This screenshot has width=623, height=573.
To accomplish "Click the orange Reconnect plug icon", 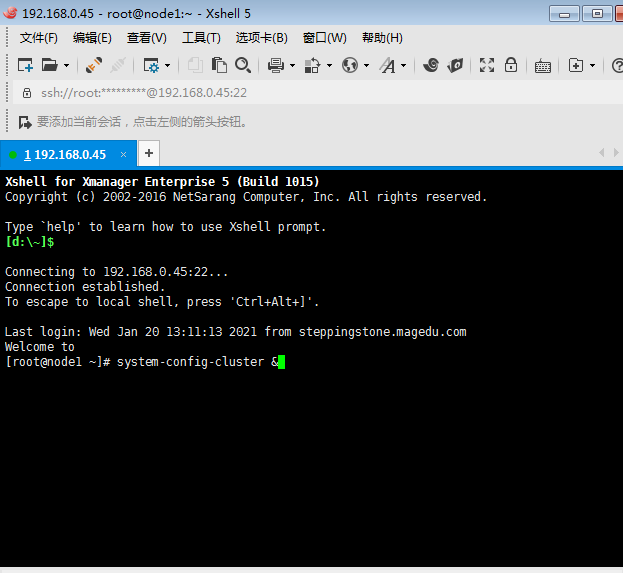I will (x=94, y=65).
